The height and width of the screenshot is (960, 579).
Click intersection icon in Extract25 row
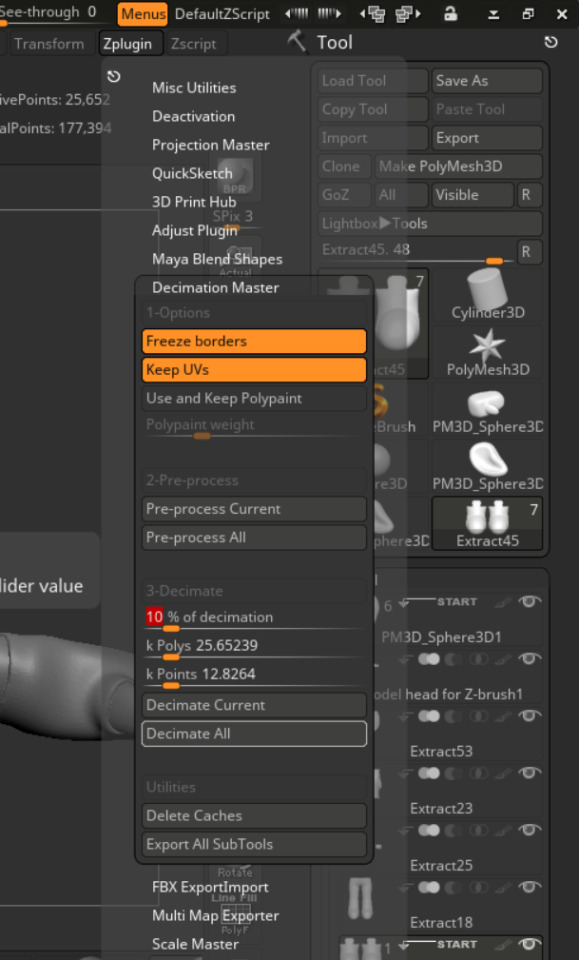478,830
